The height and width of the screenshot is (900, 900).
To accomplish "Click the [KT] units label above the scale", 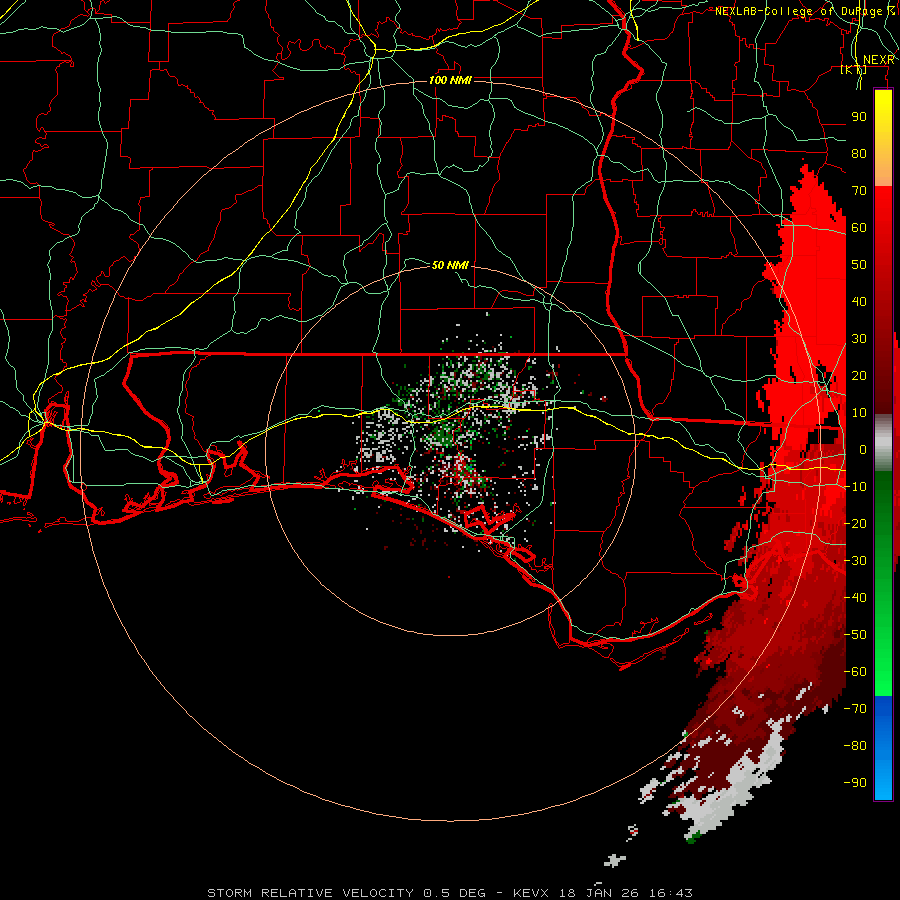I will [854, 69].
